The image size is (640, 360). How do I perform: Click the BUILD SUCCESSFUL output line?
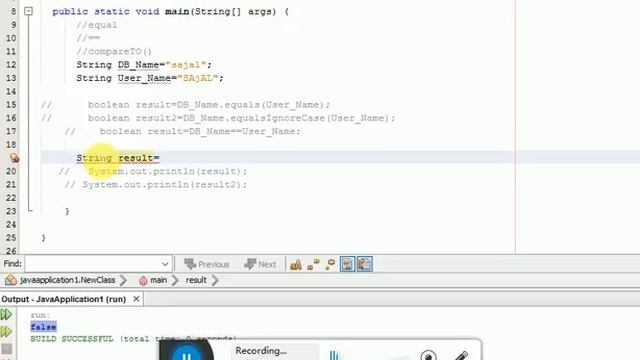(x=133, y=339)
